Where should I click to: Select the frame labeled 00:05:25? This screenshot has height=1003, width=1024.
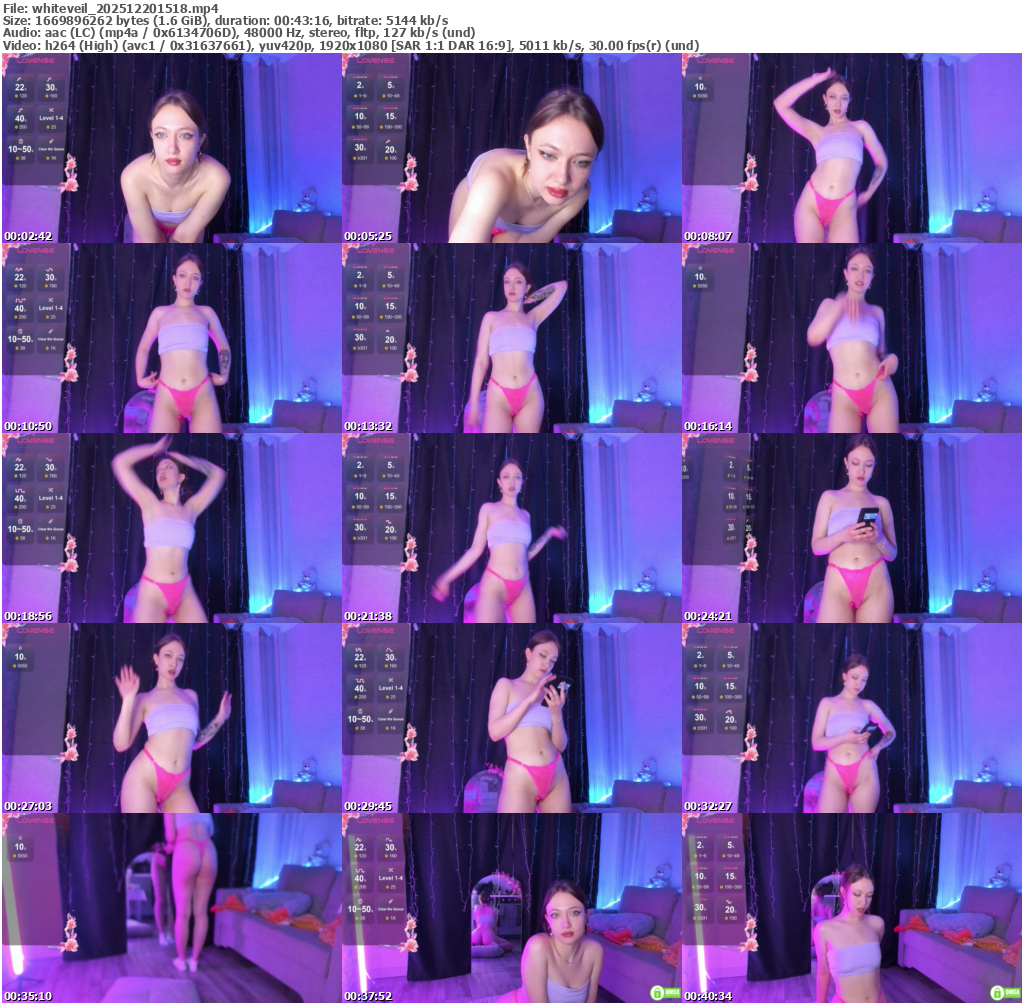click(511, 148)
